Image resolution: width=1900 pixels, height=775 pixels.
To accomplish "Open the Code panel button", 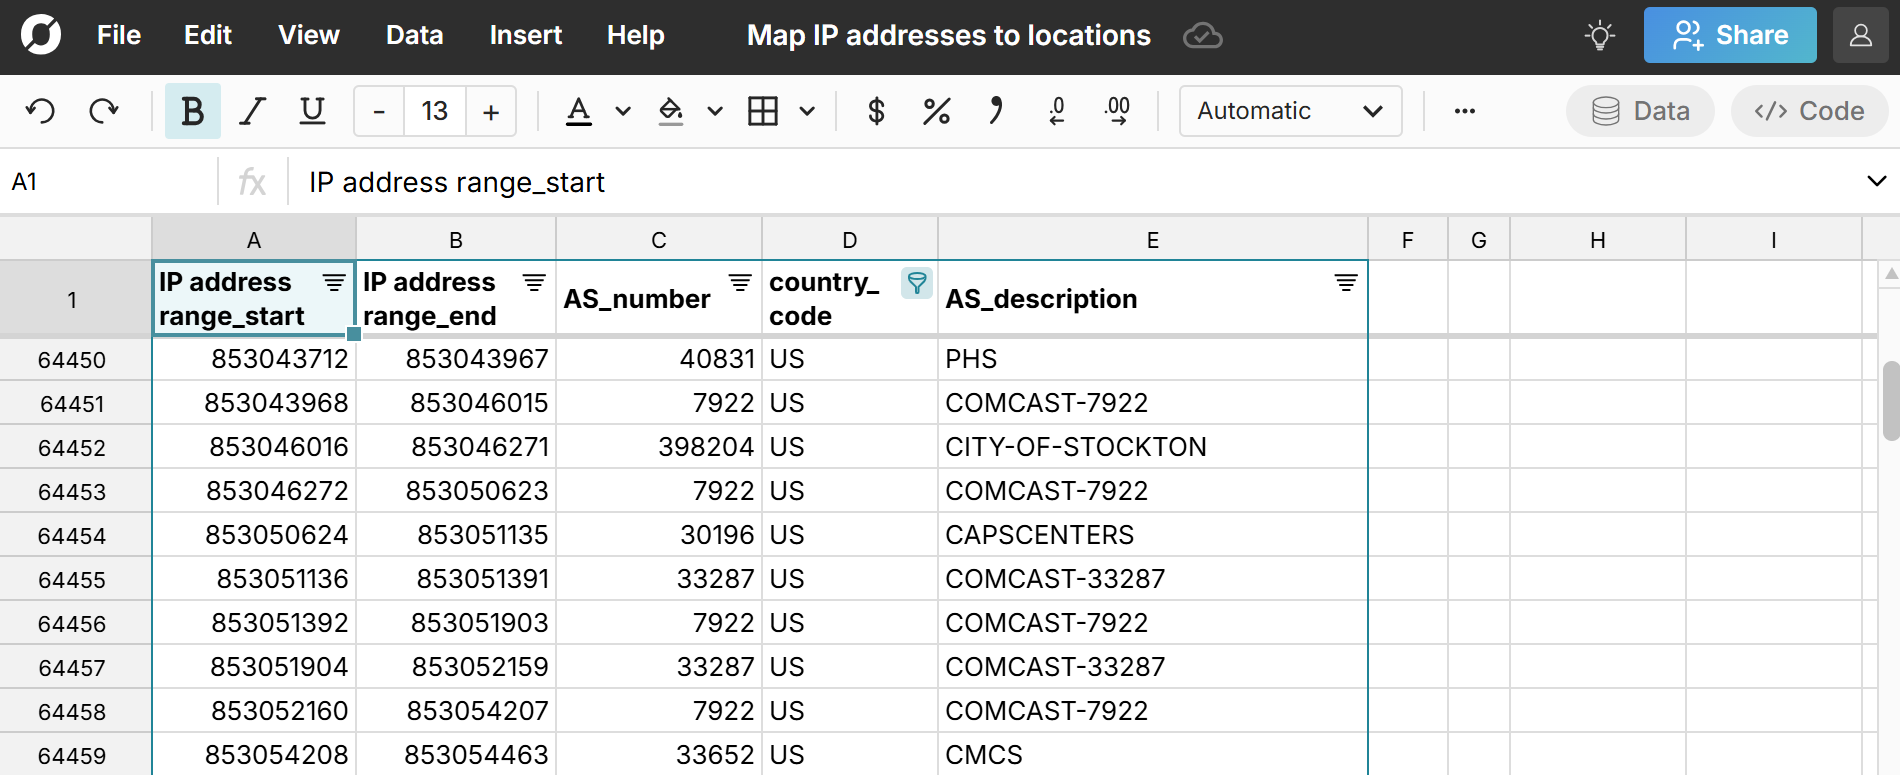I will (x=1809, y=111).
